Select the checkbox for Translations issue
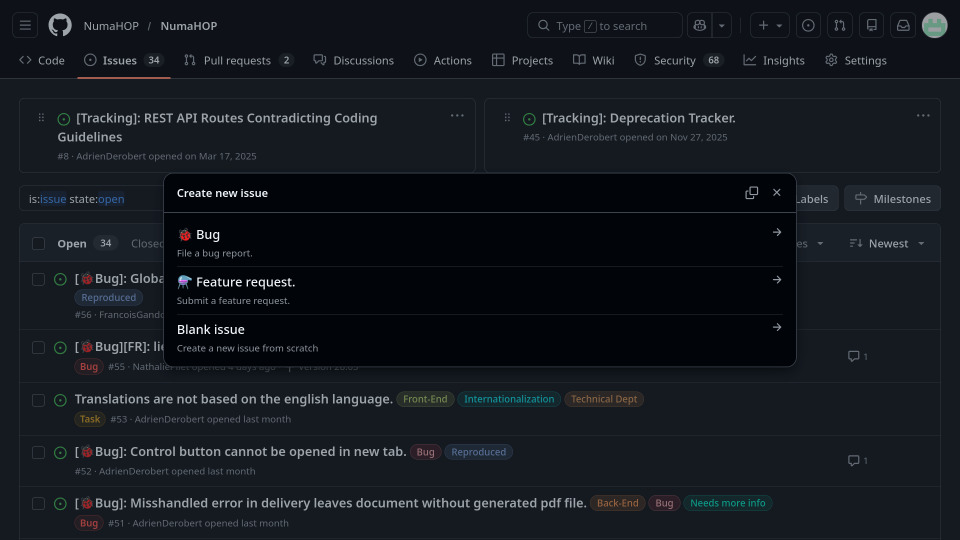Image resolution: width=960 pixels, height=540 pixels. tap(38, 400)
